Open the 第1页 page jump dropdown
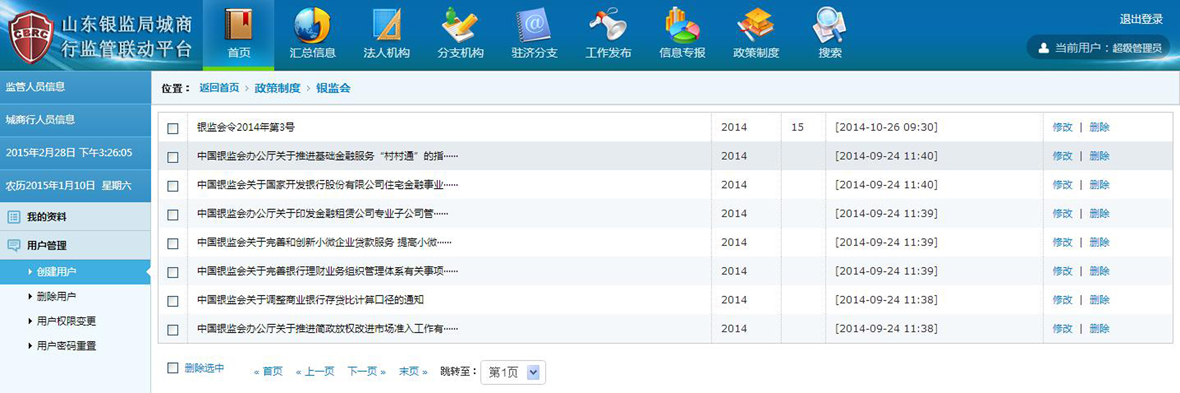Image resolution: width=1180 pixels, height=393 pixels. [512, 372]
